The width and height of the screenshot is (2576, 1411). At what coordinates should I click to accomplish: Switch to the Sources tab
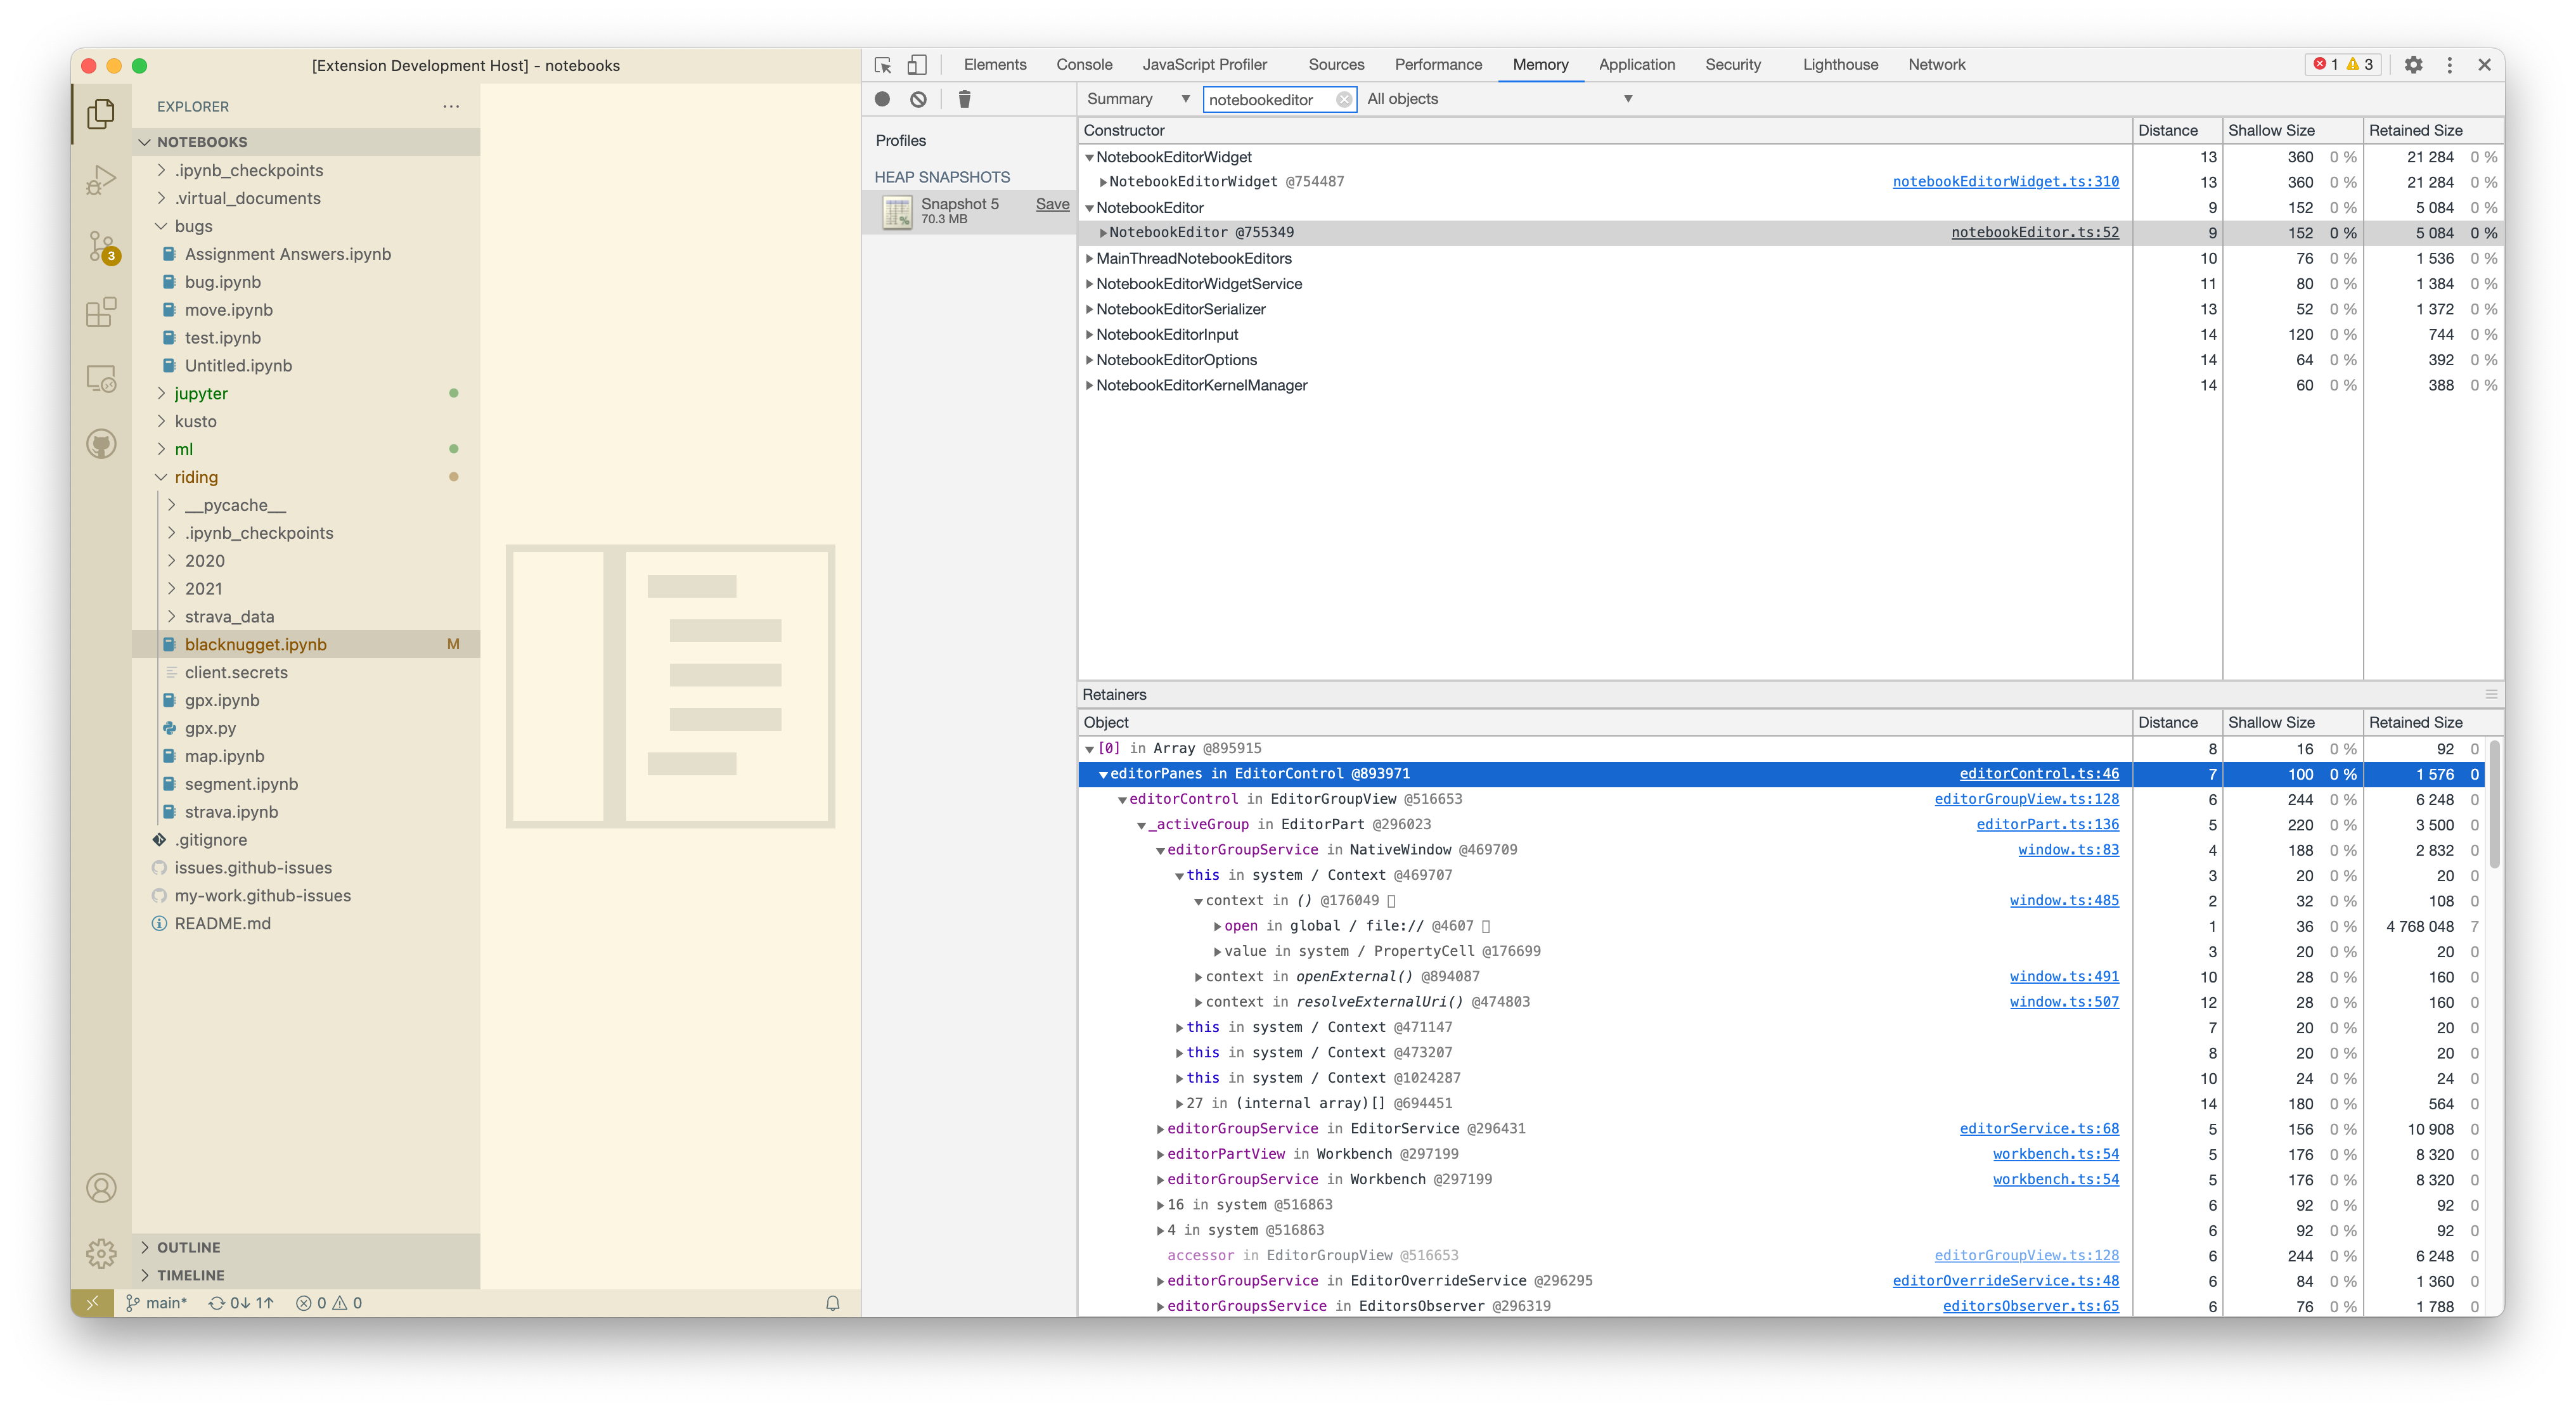coord(1336,65)
